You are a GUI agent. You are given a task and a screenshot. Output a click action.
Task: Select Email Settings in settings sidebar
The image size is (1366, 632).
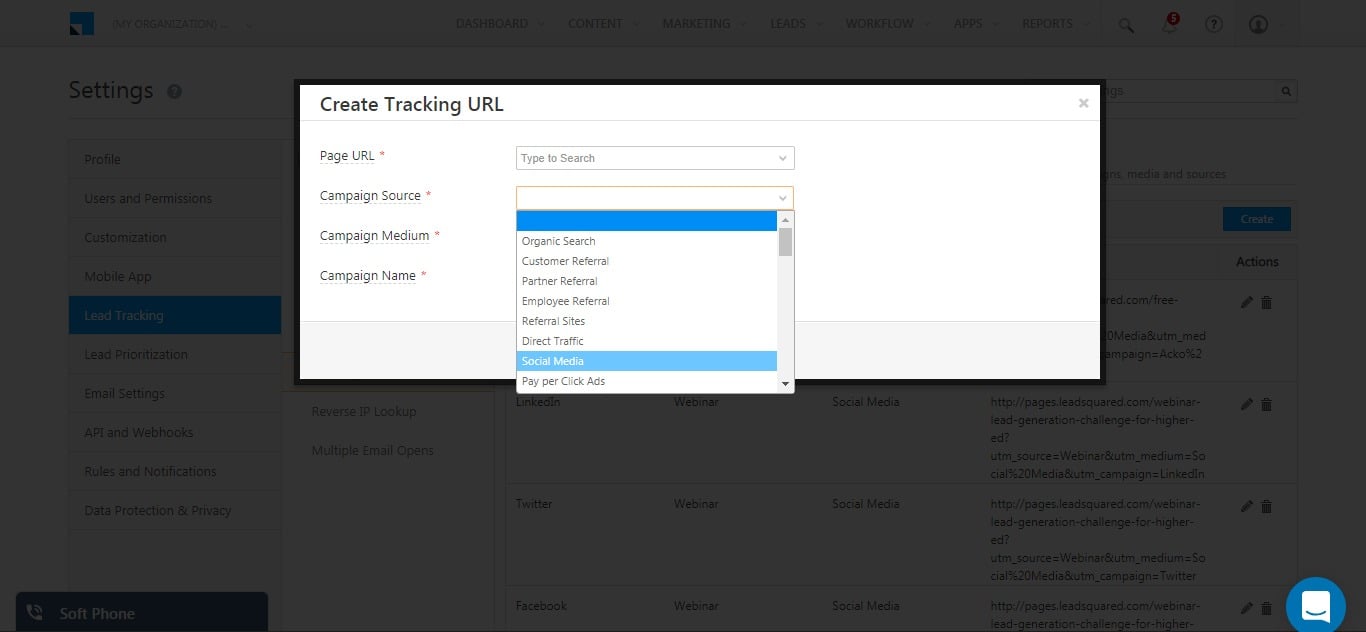point(125,393)
